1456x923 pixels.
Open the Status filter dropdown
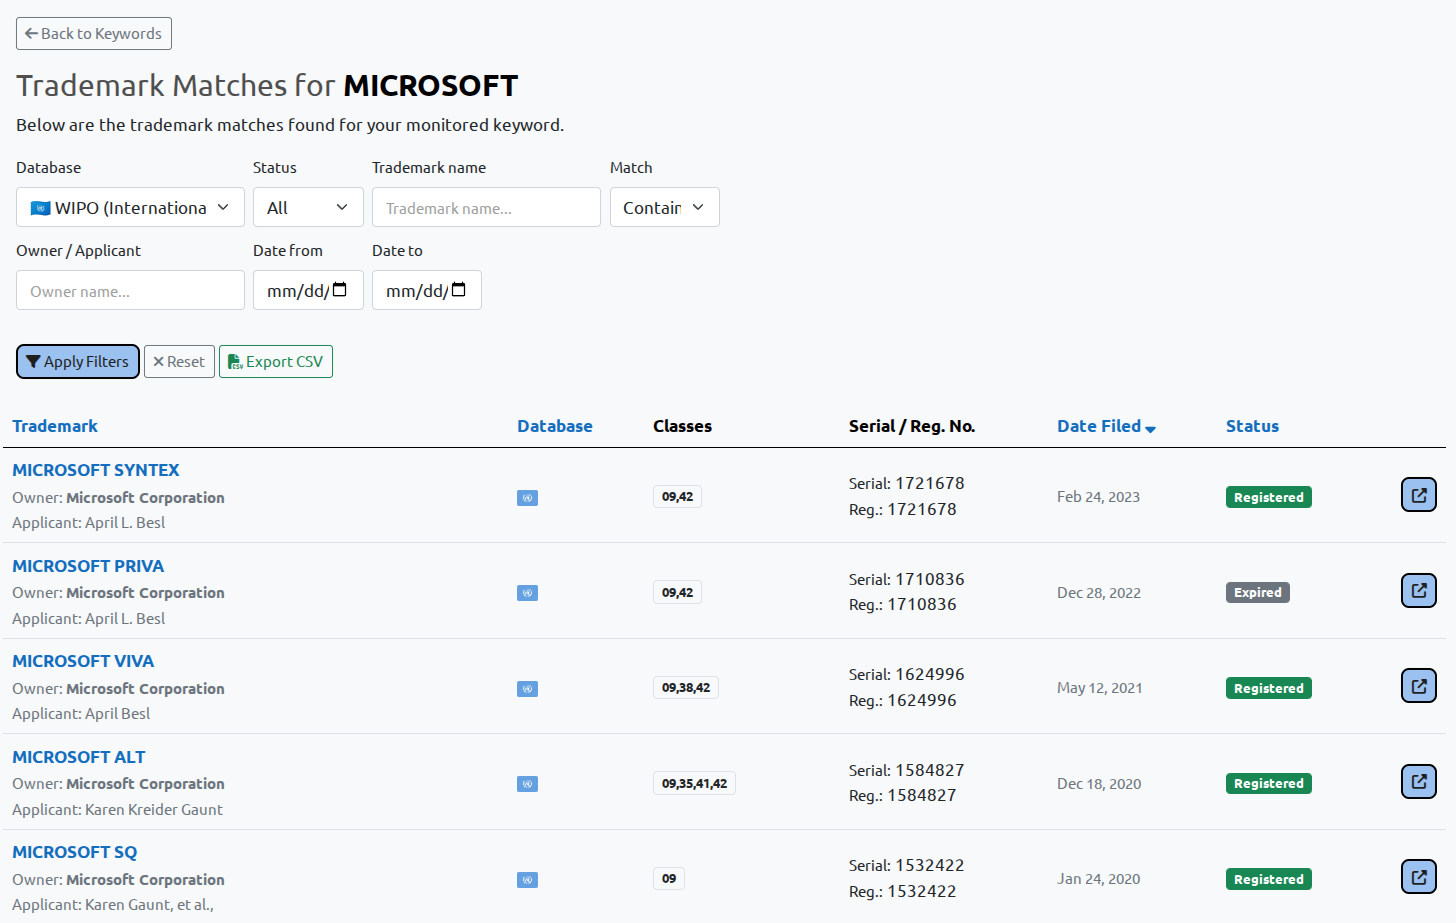tap(308, 207)
